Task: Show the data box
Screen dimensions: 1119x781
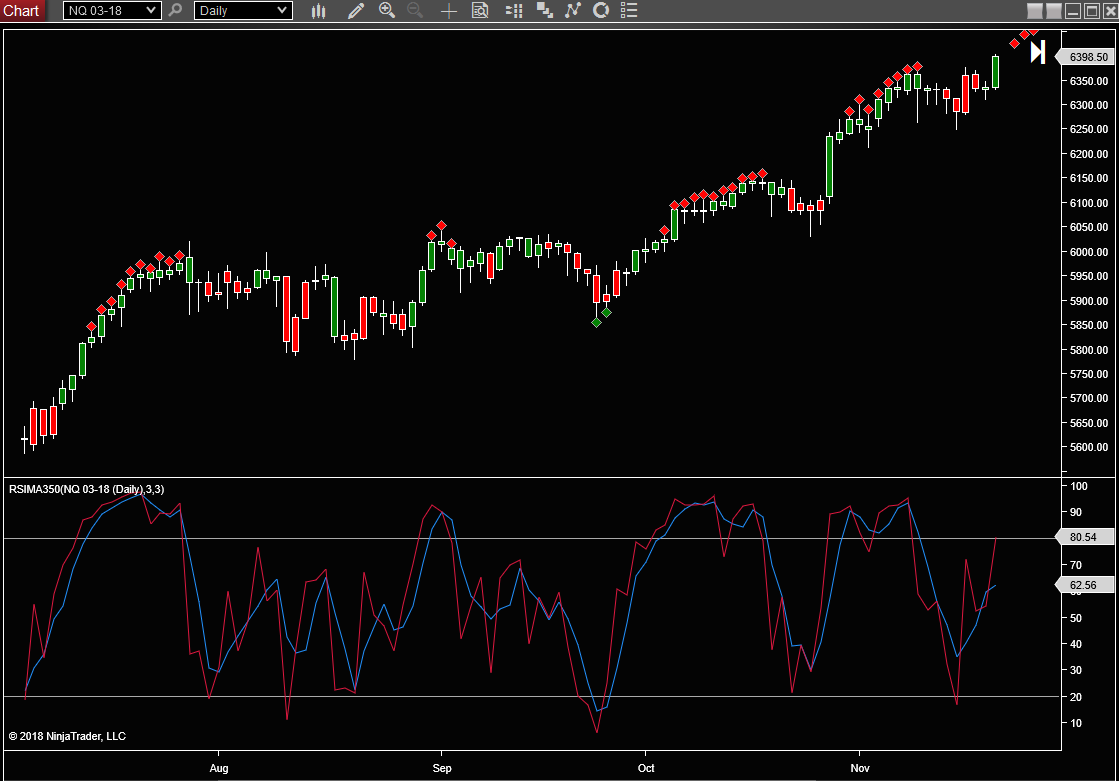Action: point(480,11)
